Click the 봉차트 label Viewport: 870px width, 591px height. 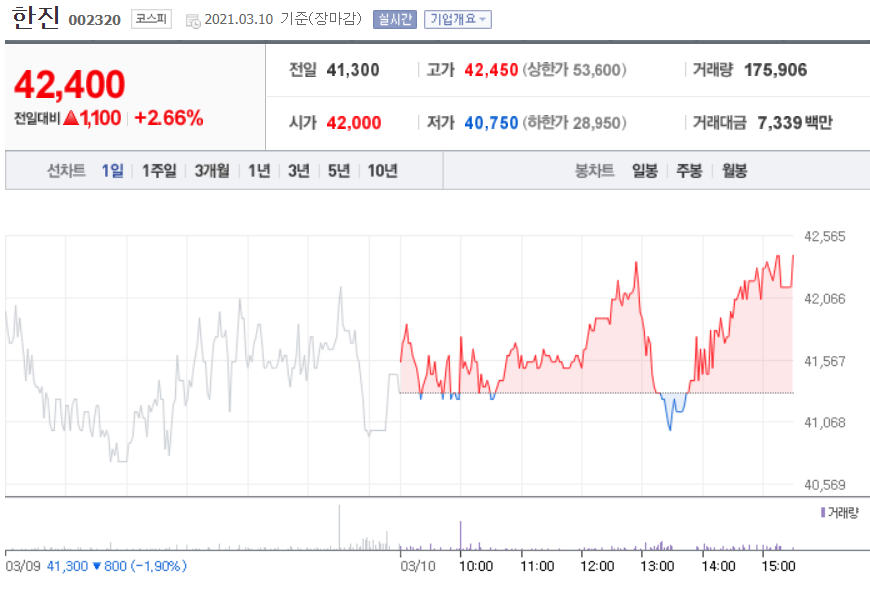(x=594, y=170)
